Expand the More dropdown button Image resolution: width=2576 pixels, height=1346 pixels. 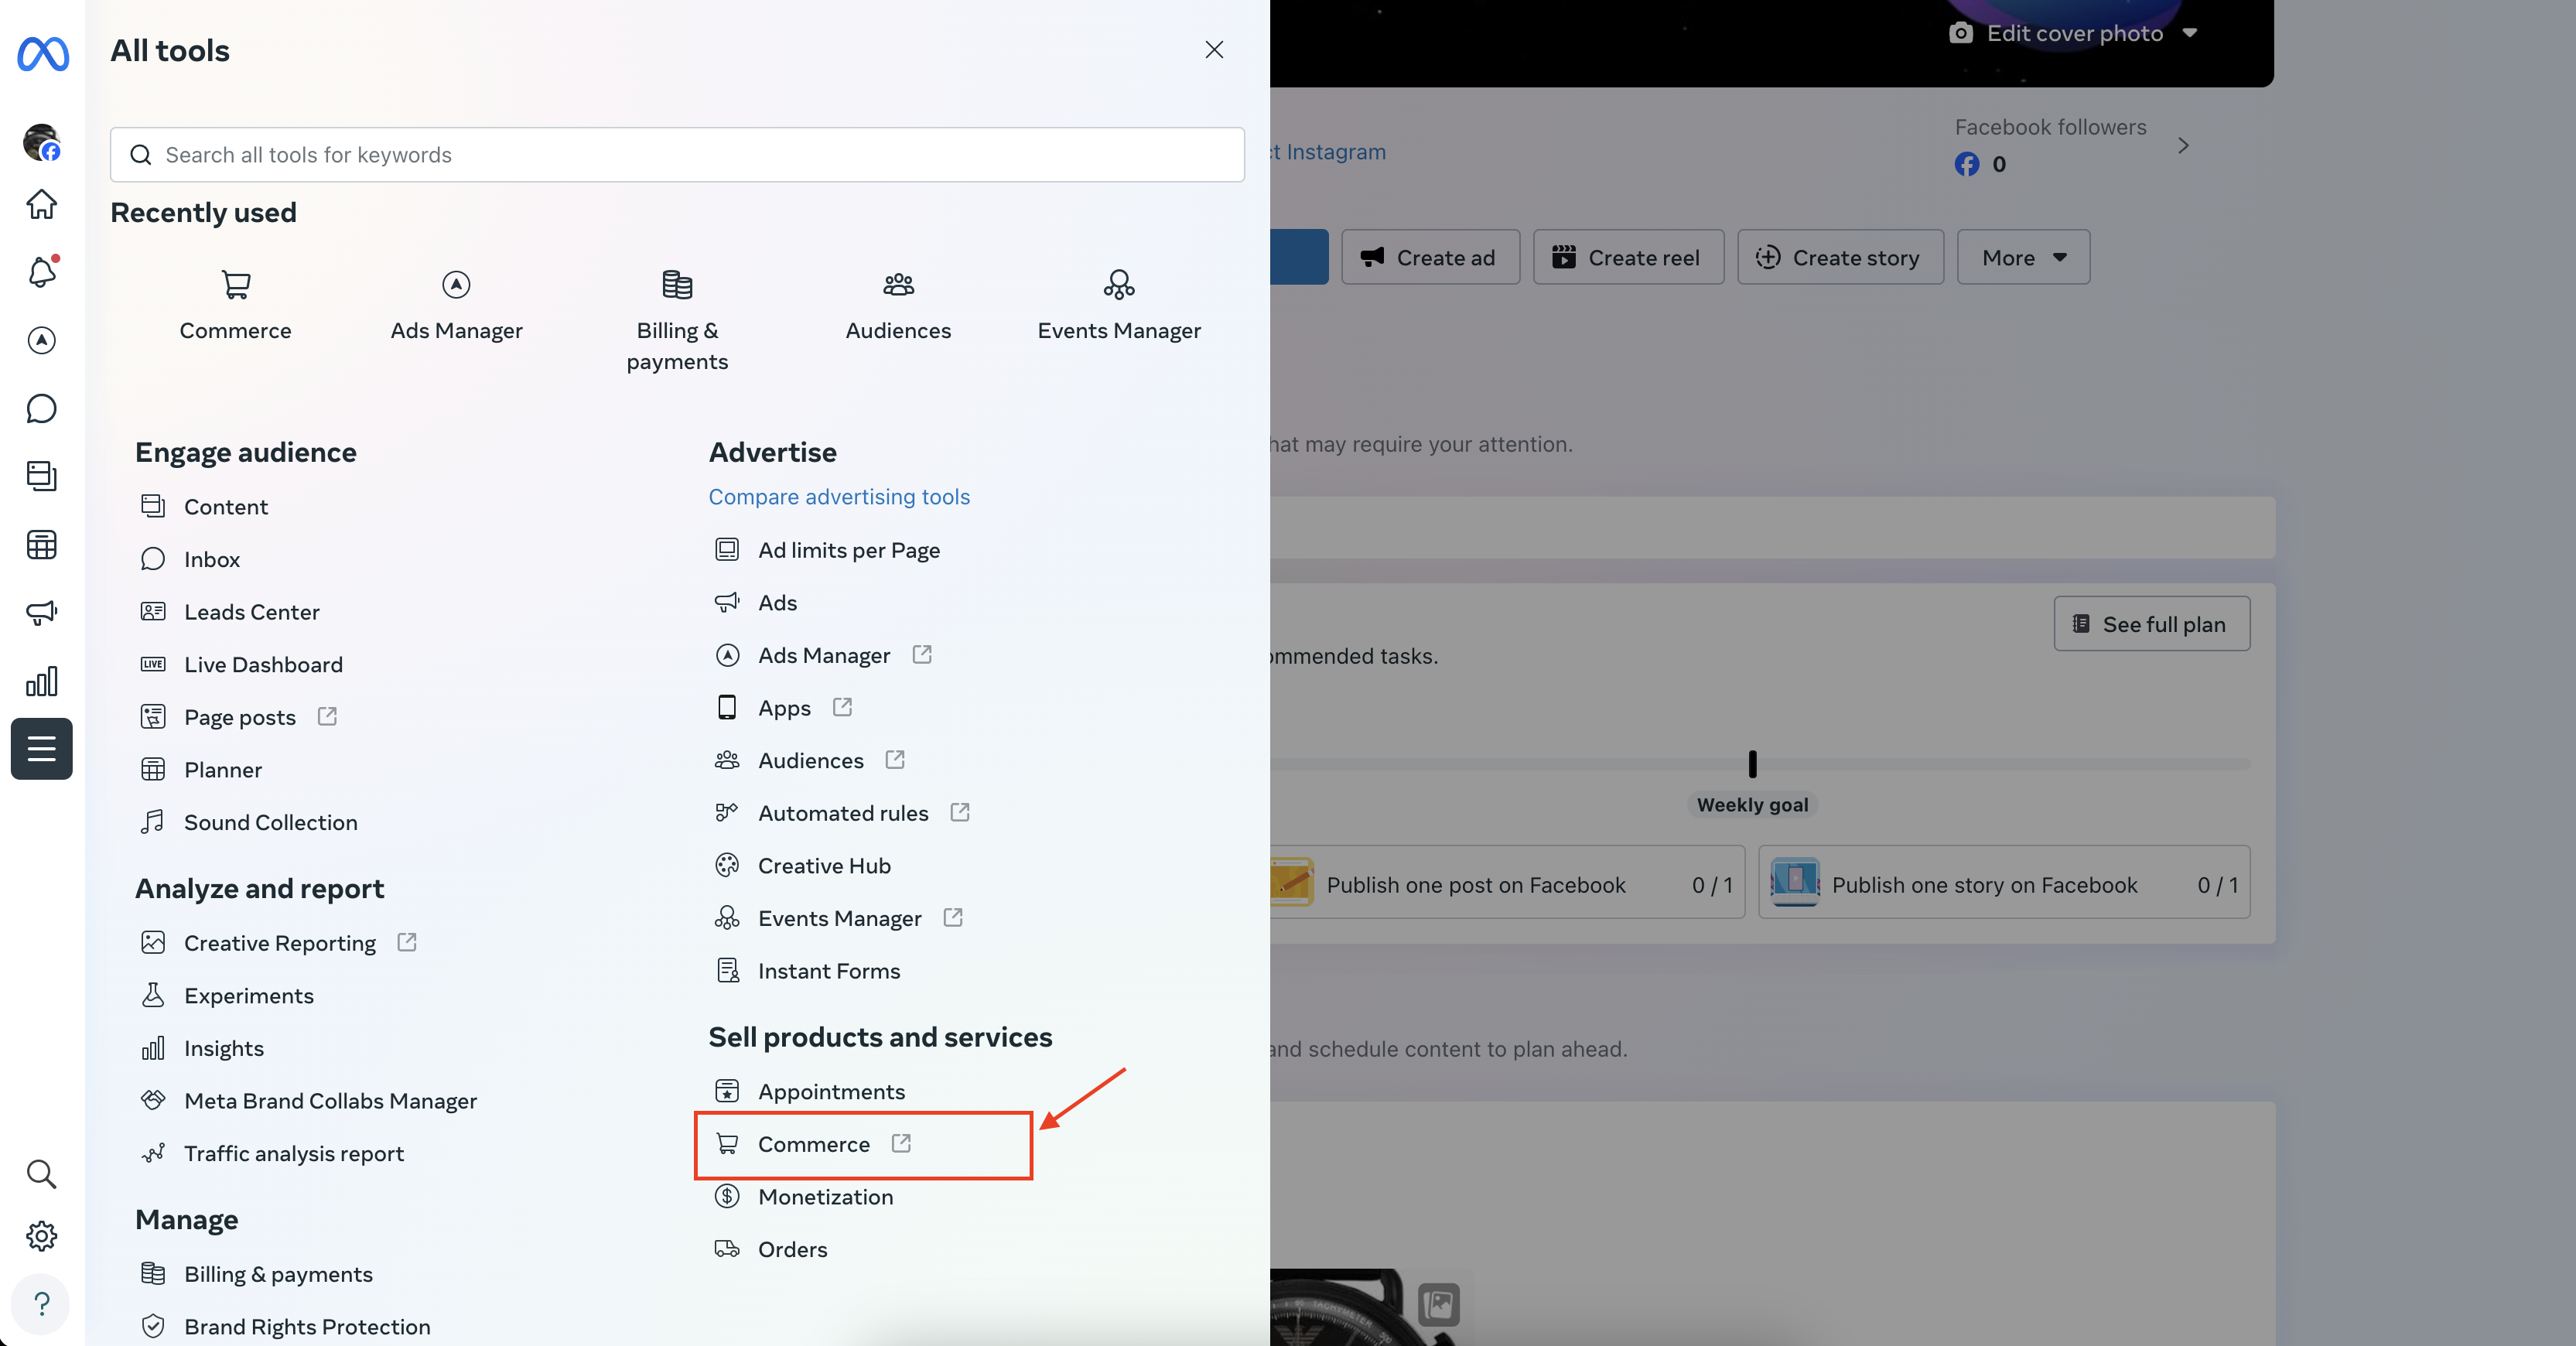[2023, 257]
